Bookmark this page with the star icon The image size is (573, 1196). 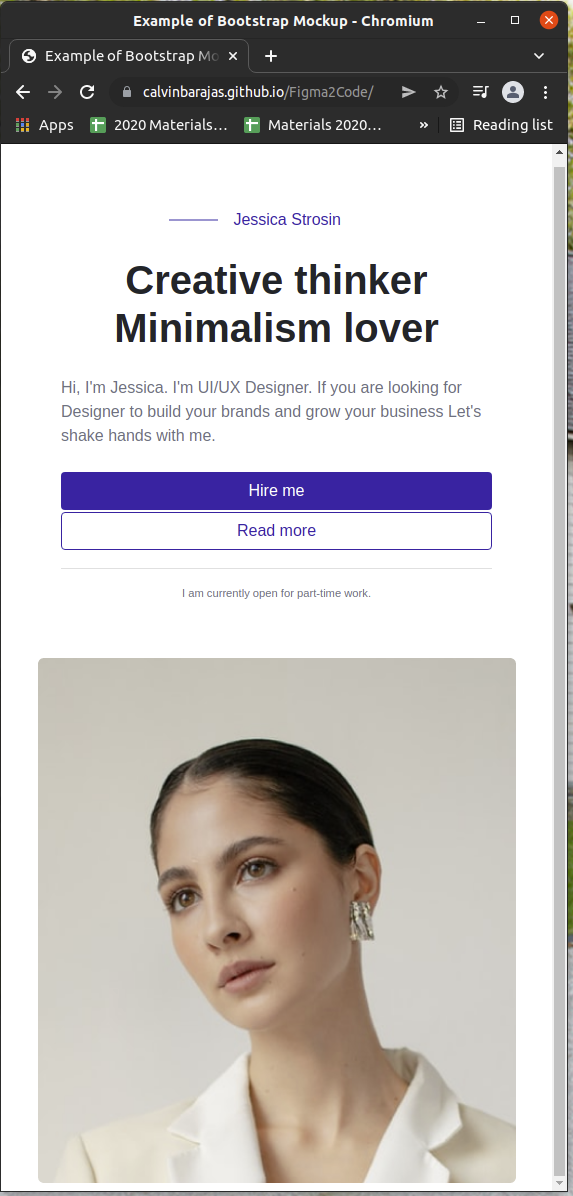click(x=440, y=92)
